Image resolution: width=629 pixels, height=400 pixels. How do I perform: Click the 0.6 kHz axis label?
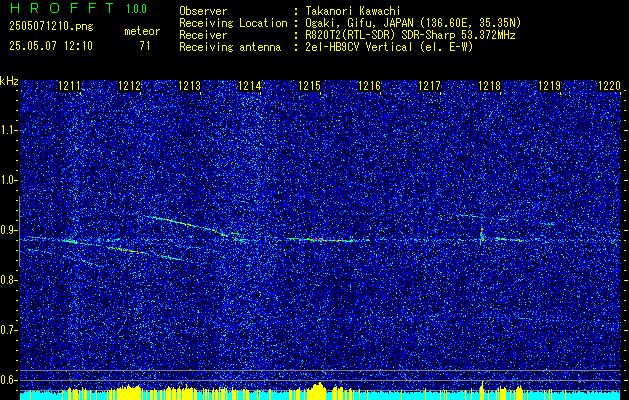(x=7, y=380)
